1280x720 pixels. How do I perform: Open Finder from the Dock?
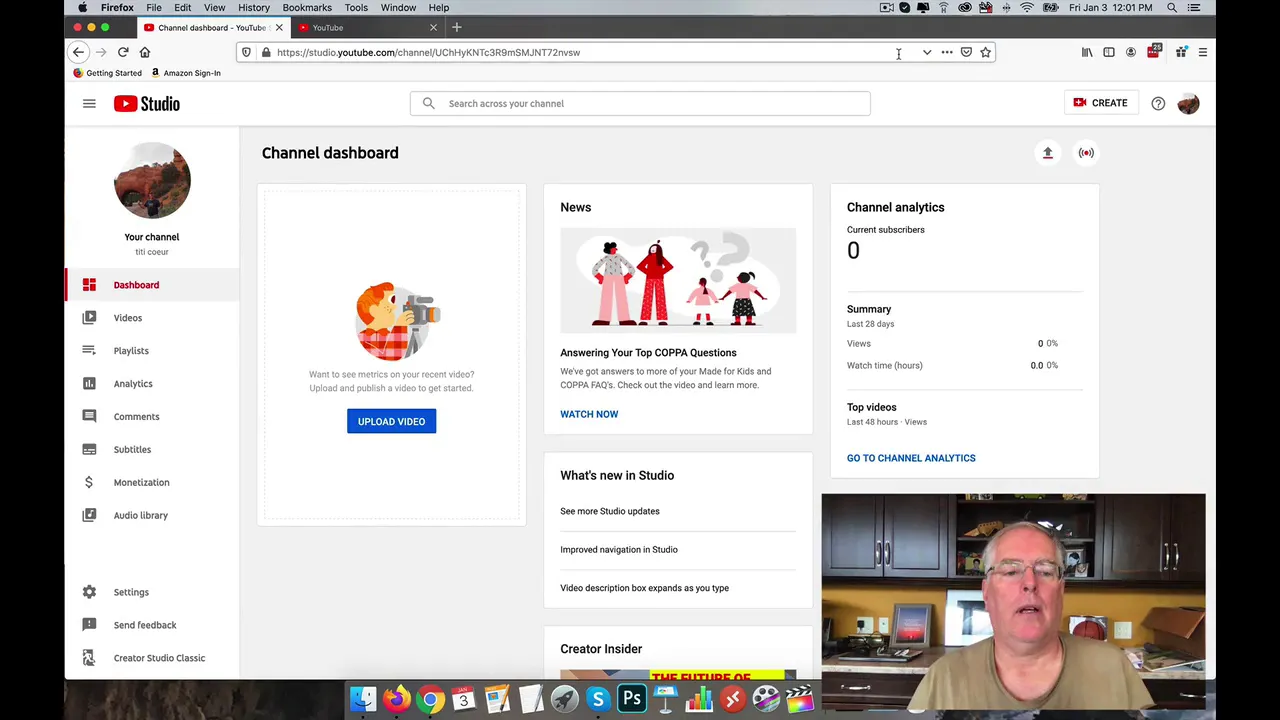pos(363,699)
